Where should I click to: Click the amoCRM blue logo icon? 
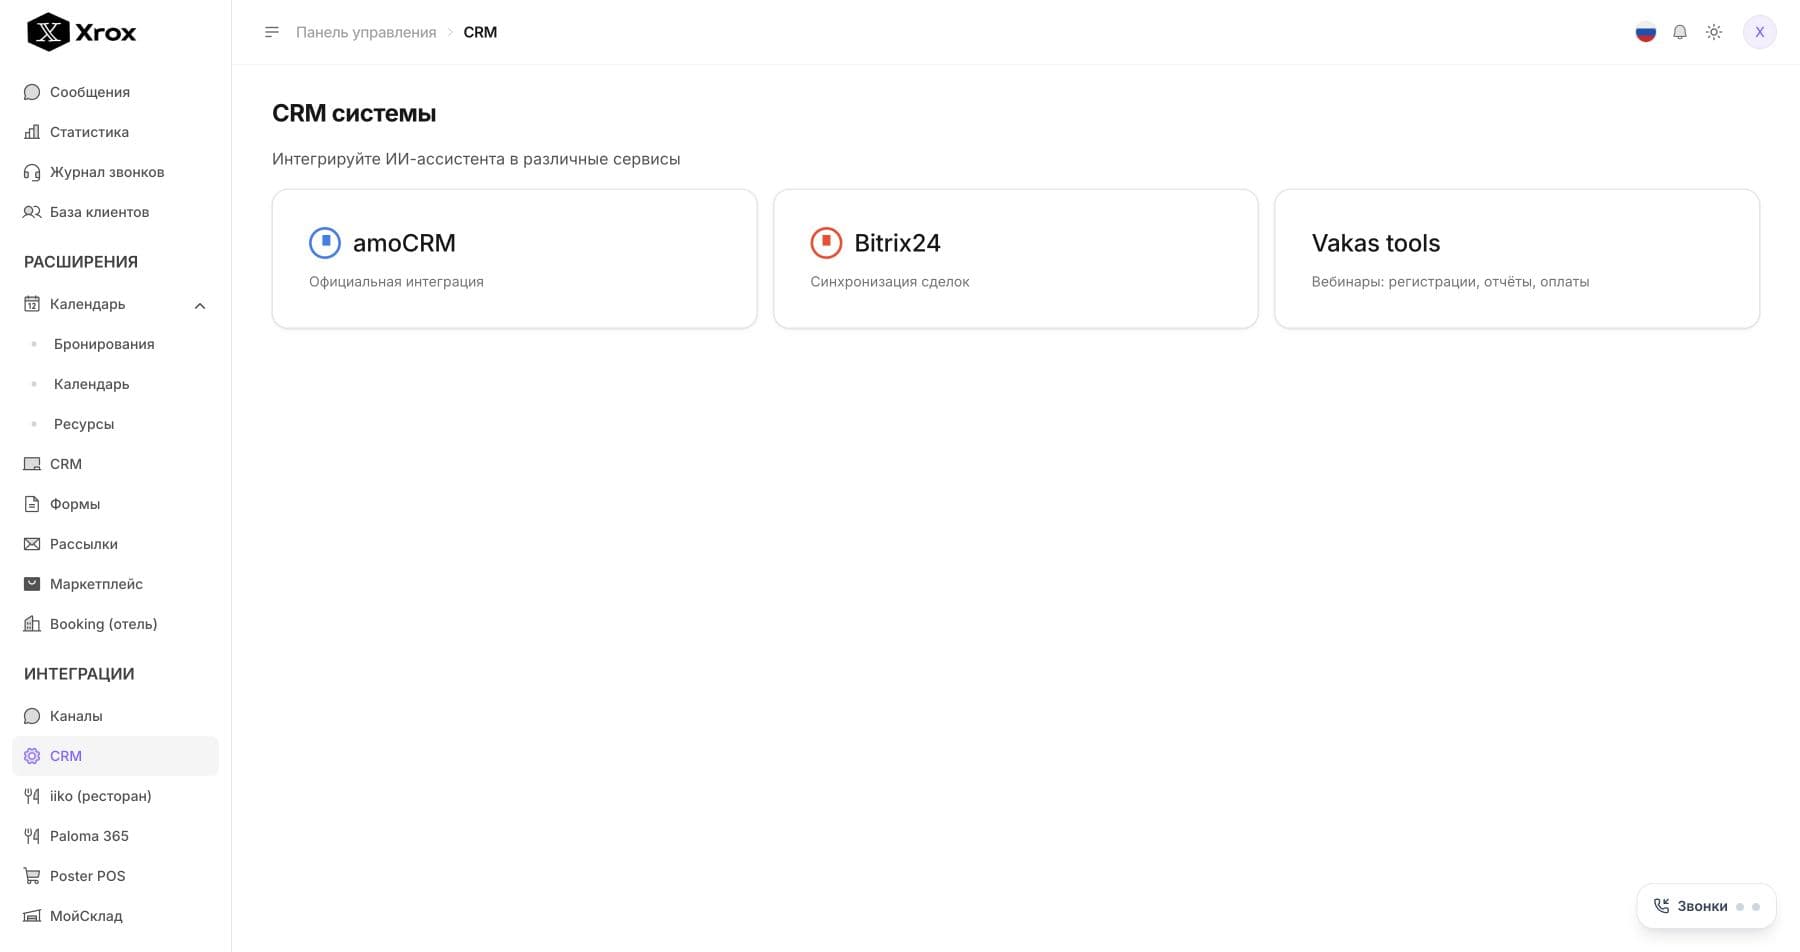[x=325, y=243]
